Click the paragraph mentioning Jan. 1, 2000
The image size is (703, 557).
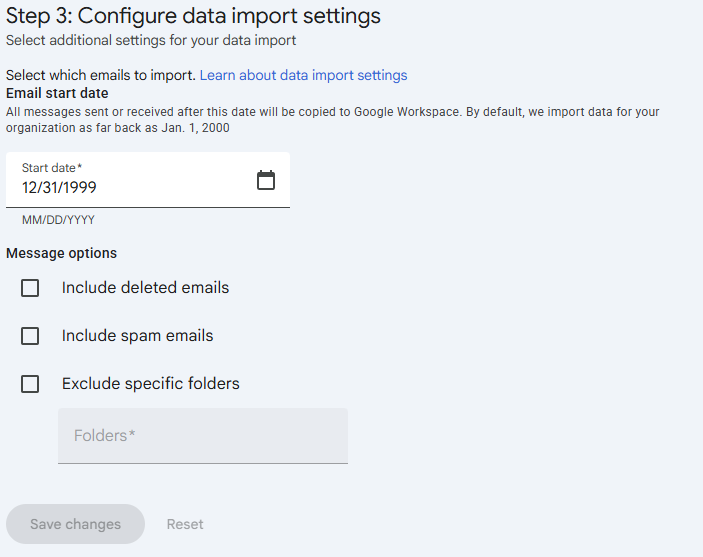pos(333,120)
